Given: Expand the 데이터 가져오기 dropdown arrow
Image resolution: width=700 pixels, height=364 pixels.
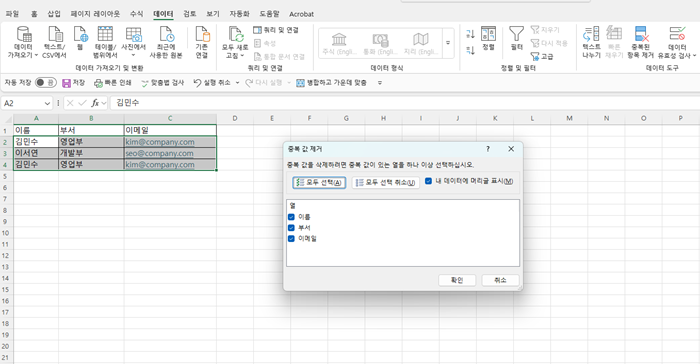Looking at the screenshot, I should click(x=36, y=55).
